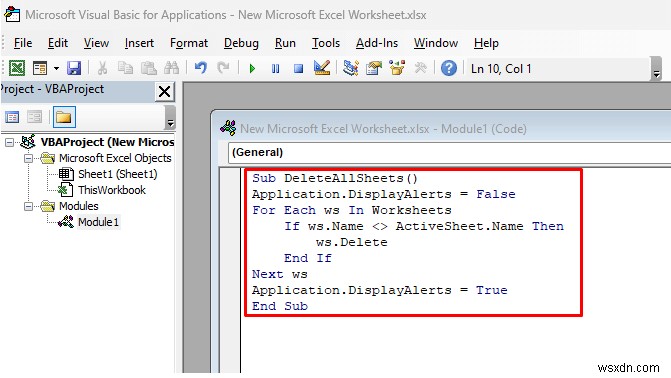Toggle Folders view in Project panel

64,117
